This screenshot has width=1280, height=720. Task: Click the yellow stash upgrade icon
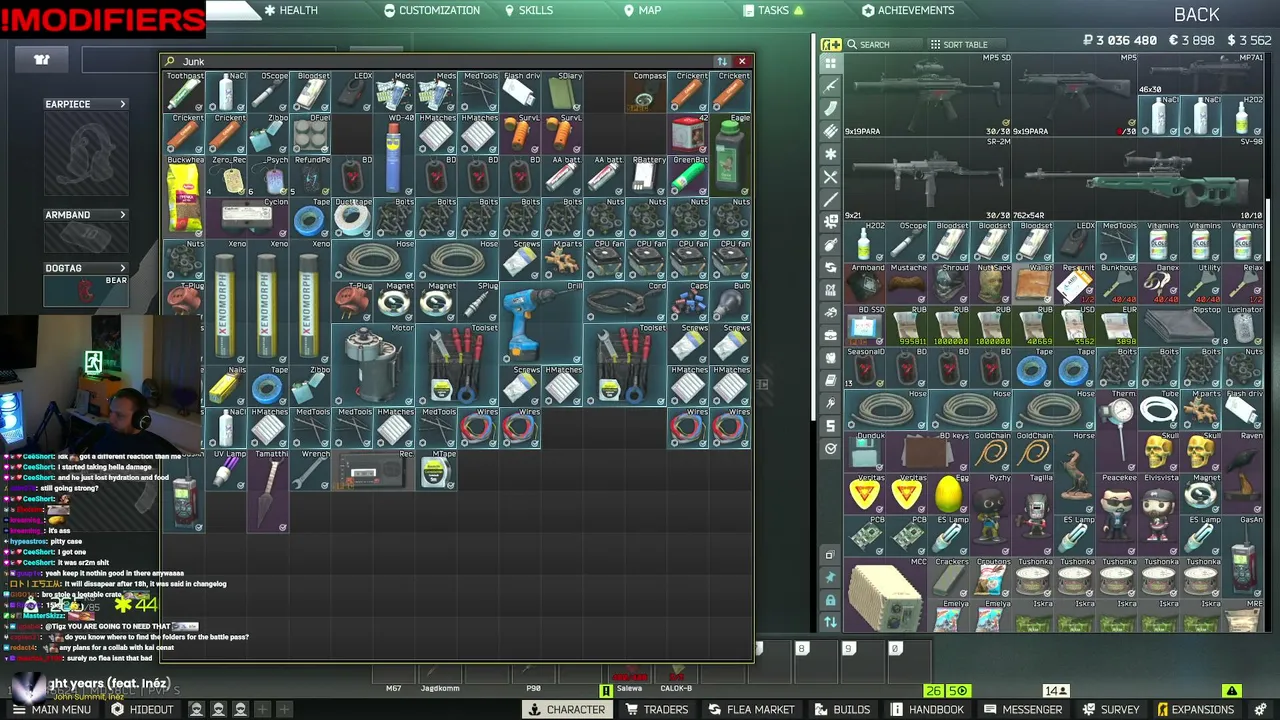tap(831, 44)
